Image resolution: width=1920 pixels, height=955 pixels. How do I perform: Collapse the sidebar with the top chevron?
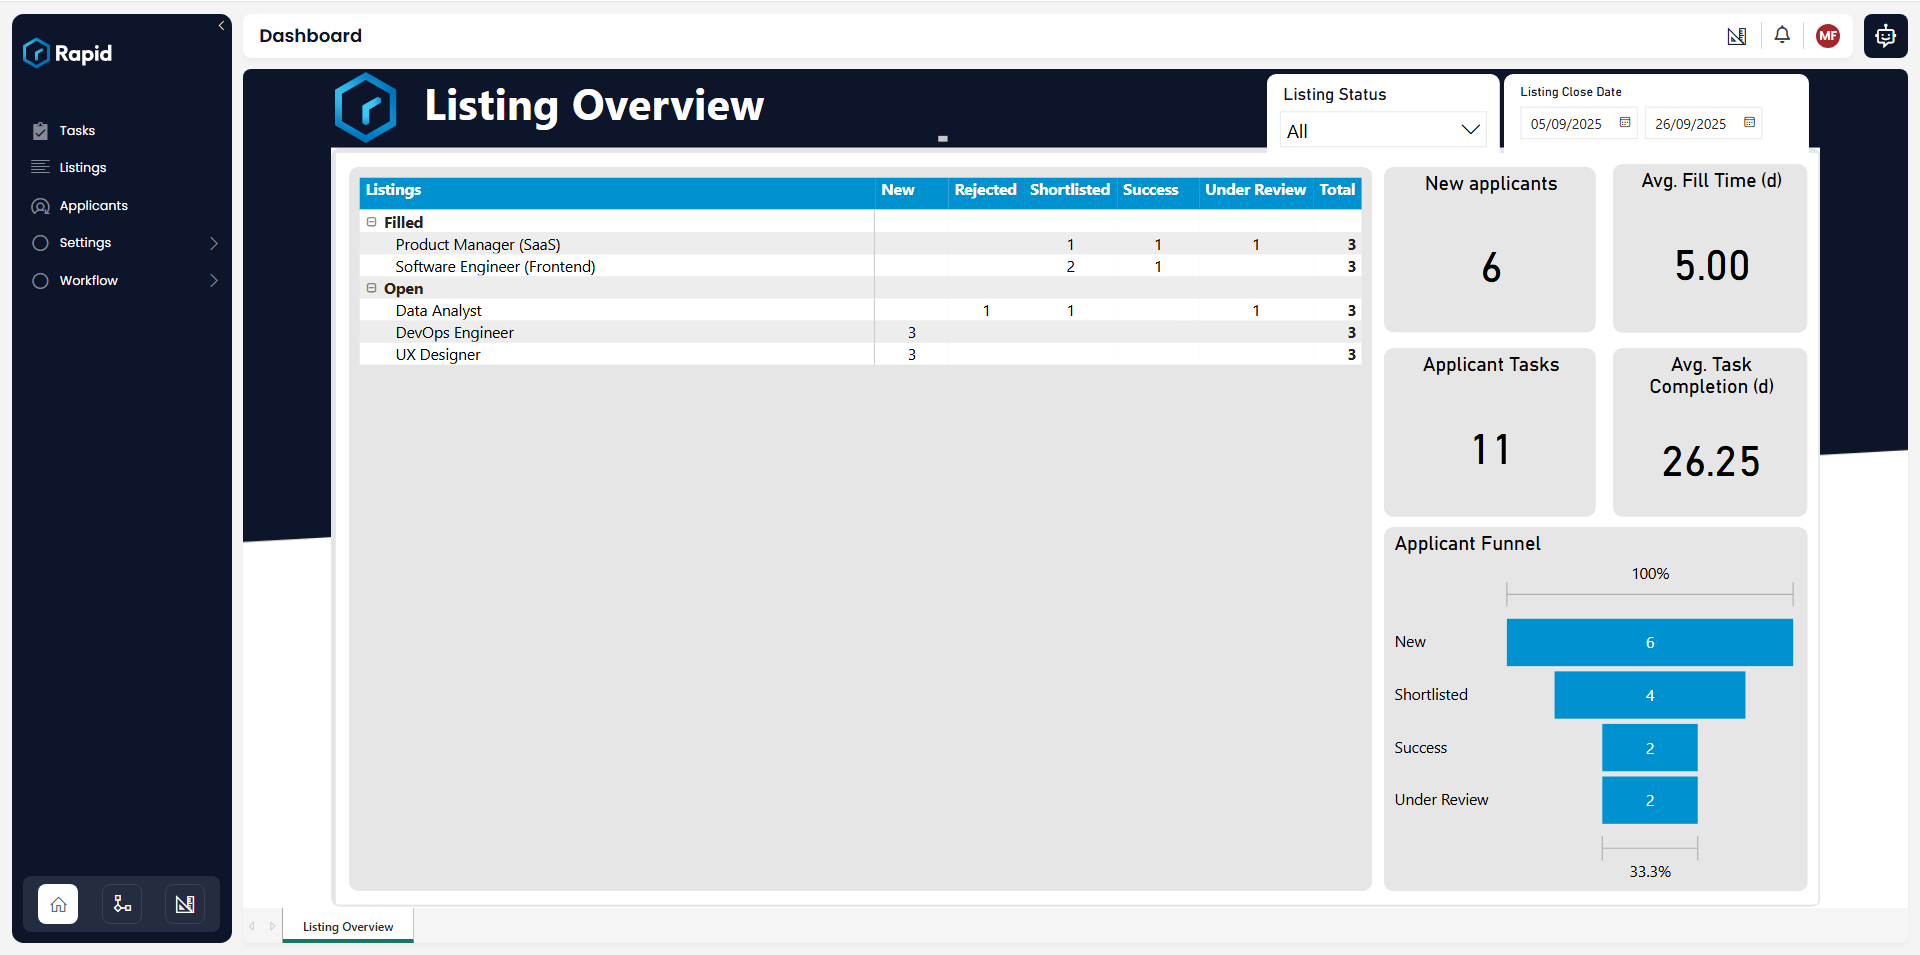pos(221,26)
